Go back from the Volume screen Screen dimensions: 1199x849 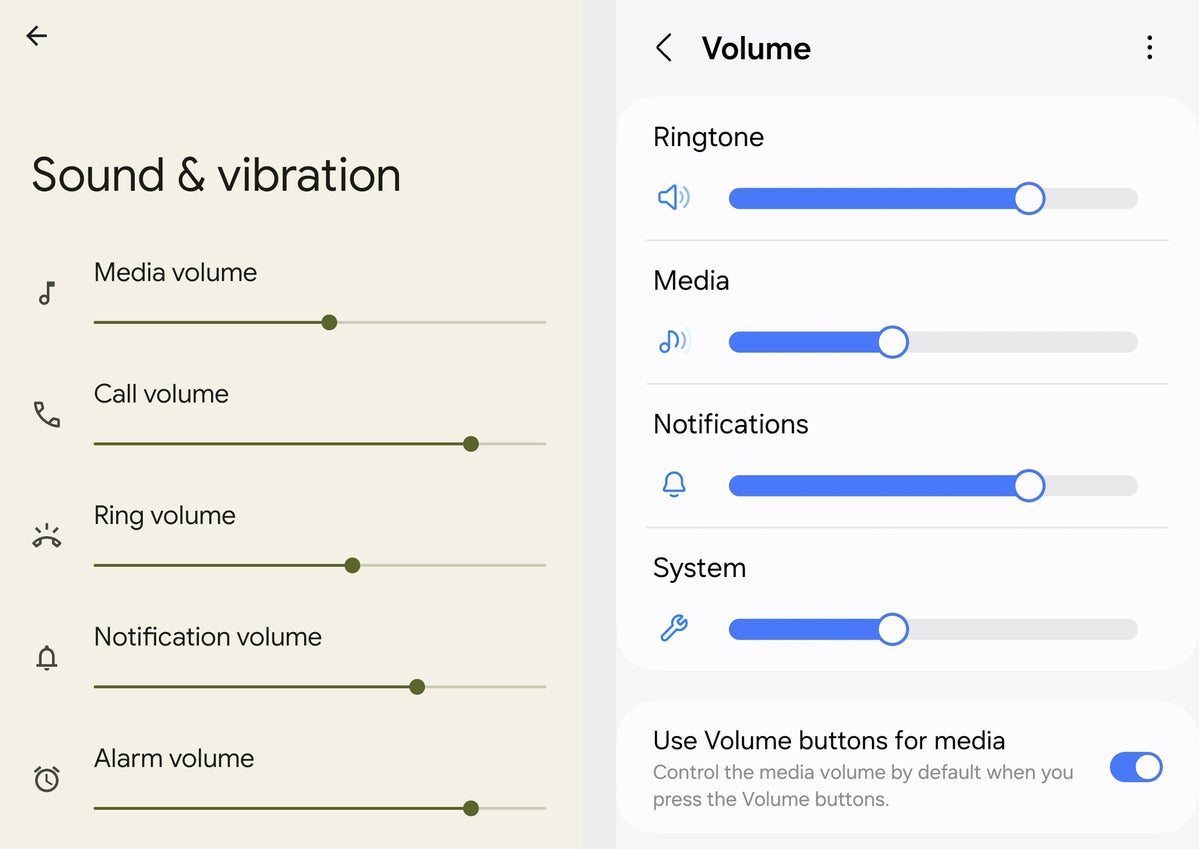[664, 47]
